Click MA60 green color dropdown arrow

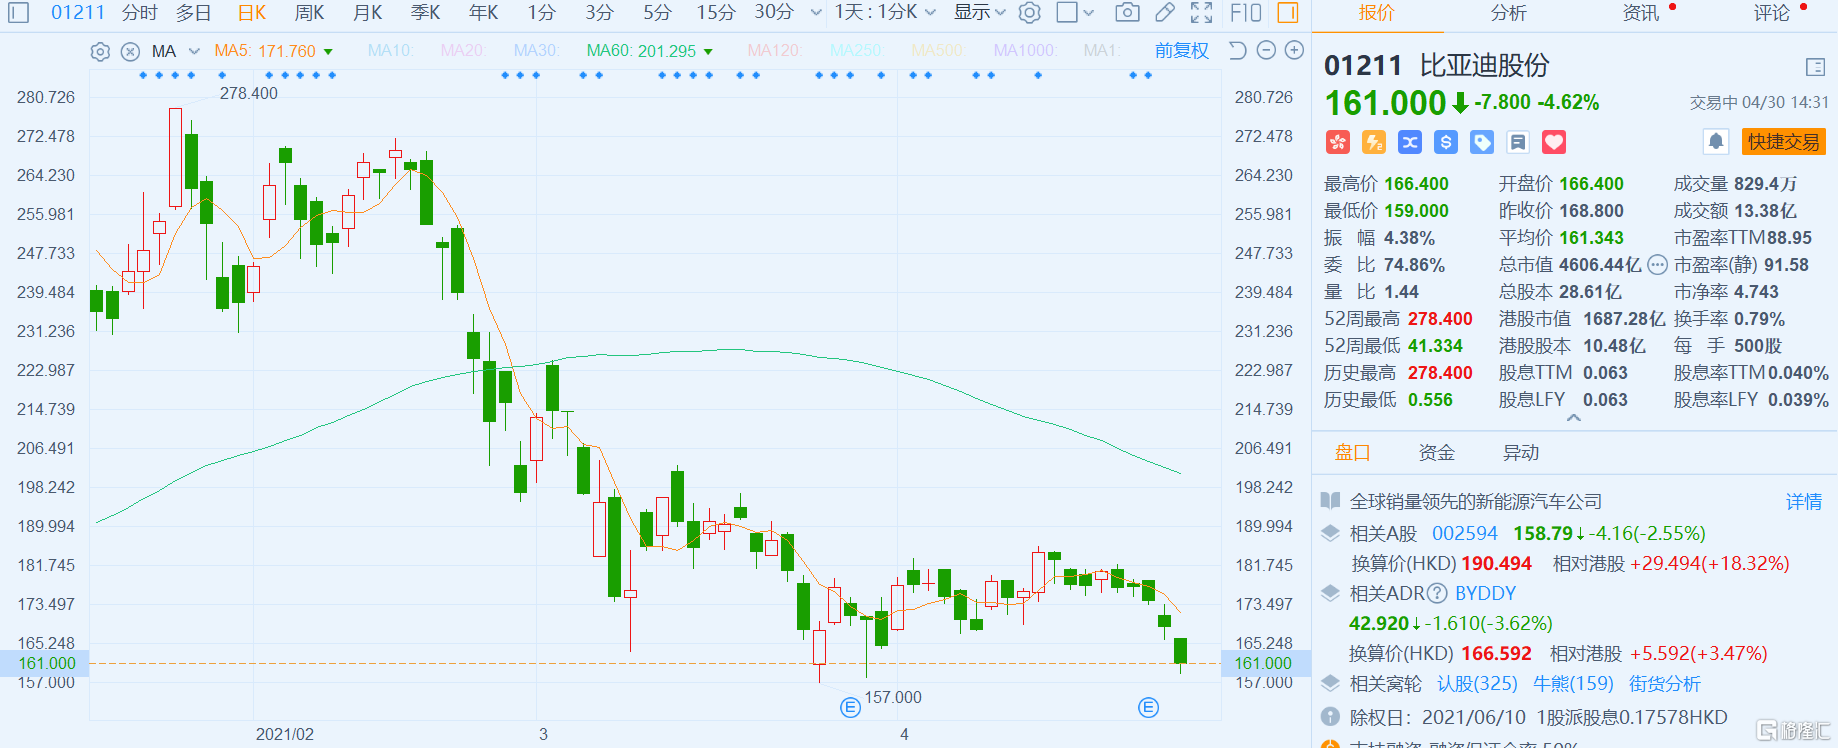click(x=709, y=52)
